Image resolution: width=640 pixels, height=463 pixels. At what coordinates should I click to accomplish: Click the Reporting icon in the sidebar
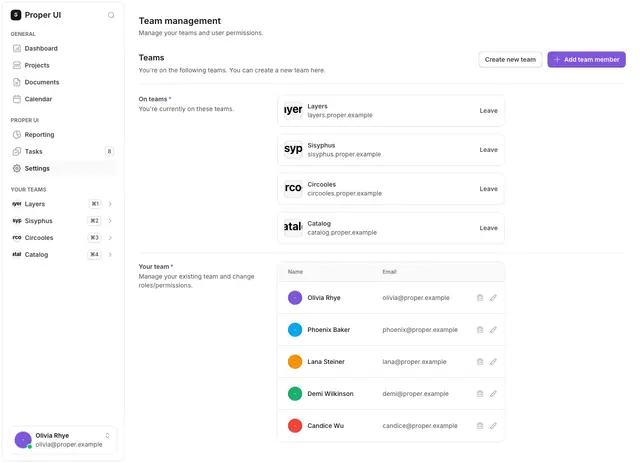tap(17, 135)
